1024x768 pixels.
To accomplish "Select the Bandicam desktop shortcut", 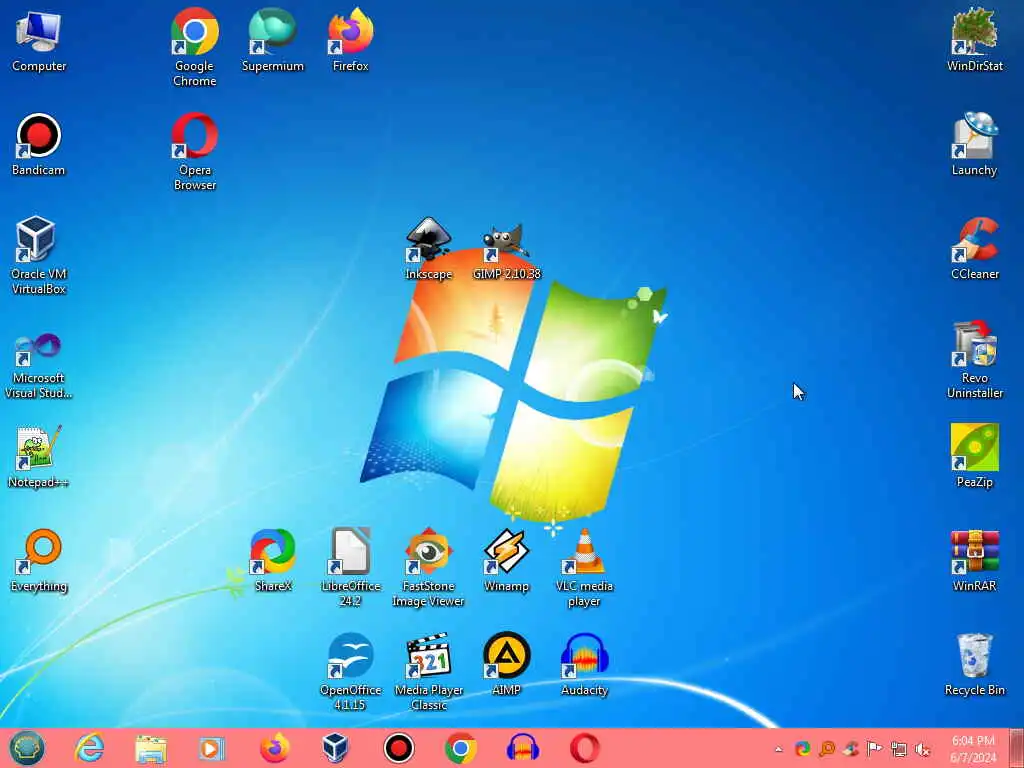I will 39,145.
